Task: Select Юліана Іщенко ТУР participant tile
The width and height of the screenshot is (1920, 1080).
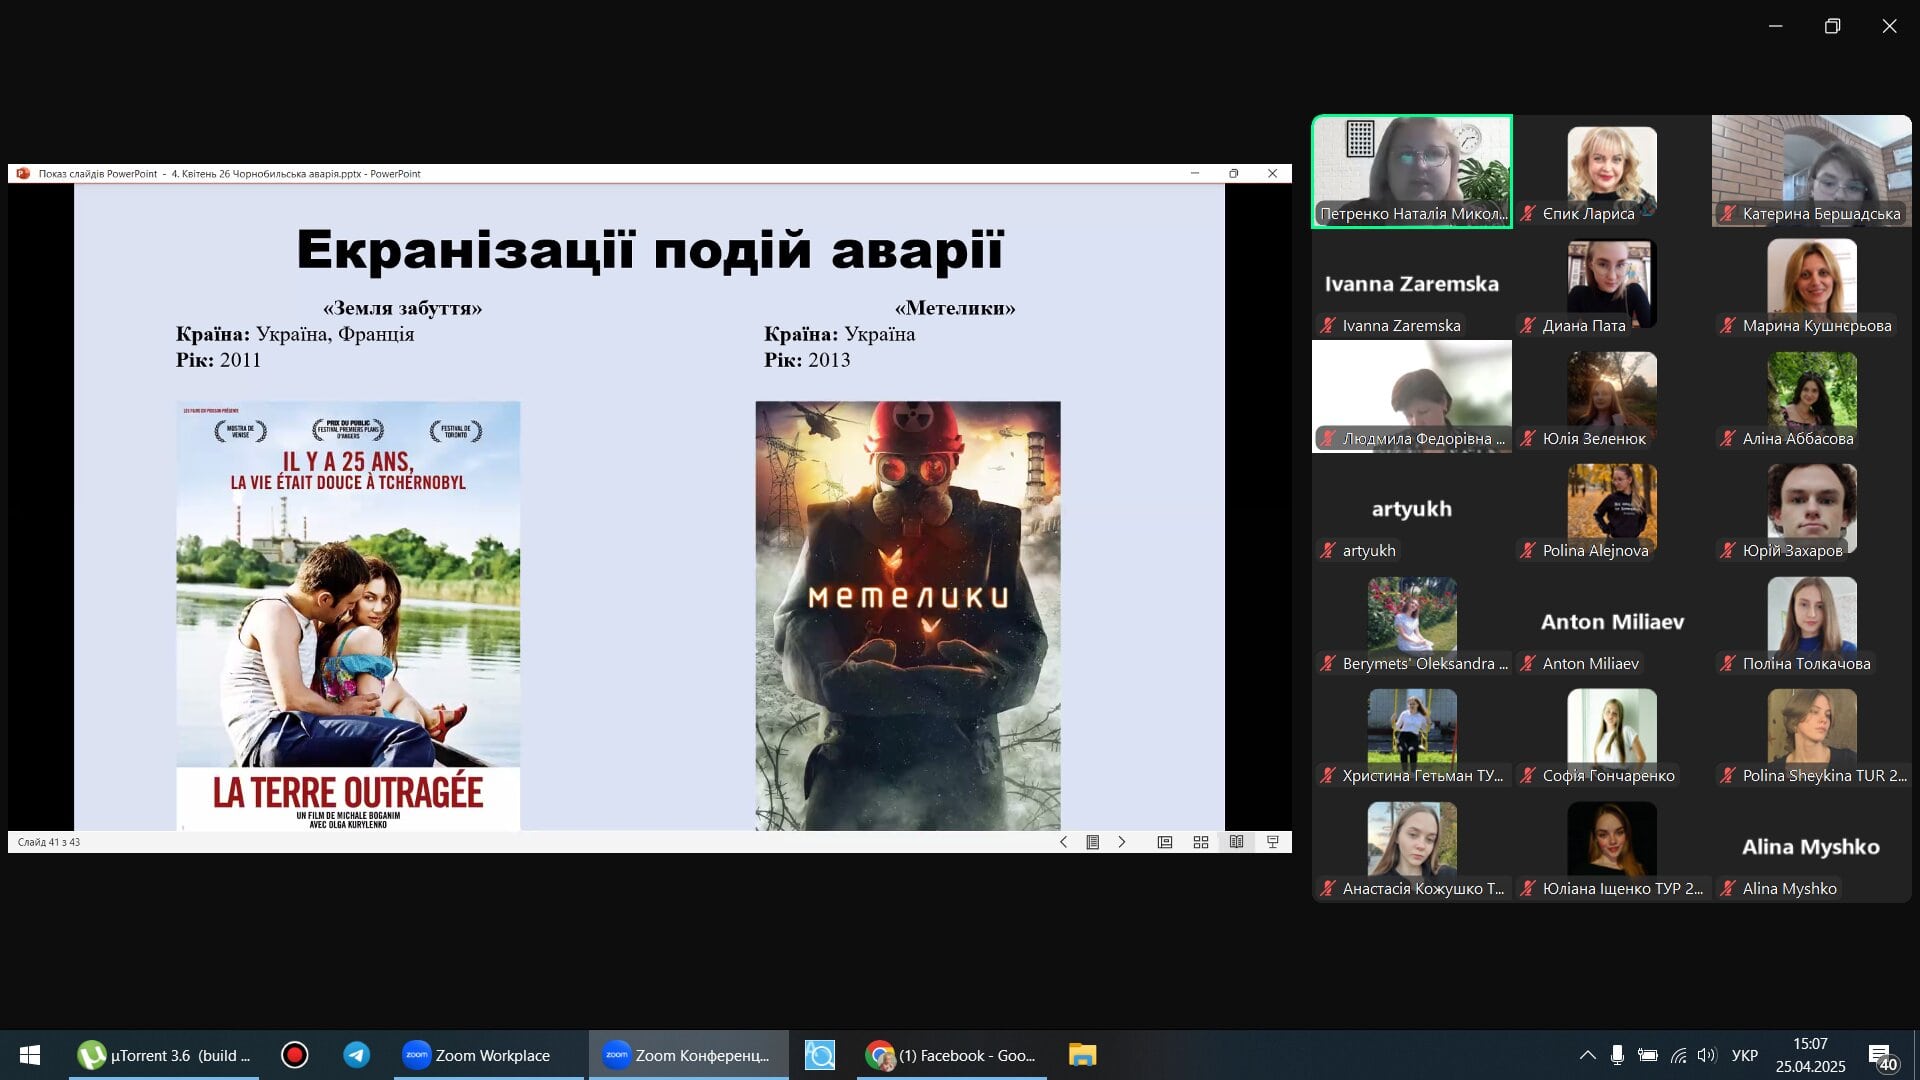Action: (x=1612, y=846)
